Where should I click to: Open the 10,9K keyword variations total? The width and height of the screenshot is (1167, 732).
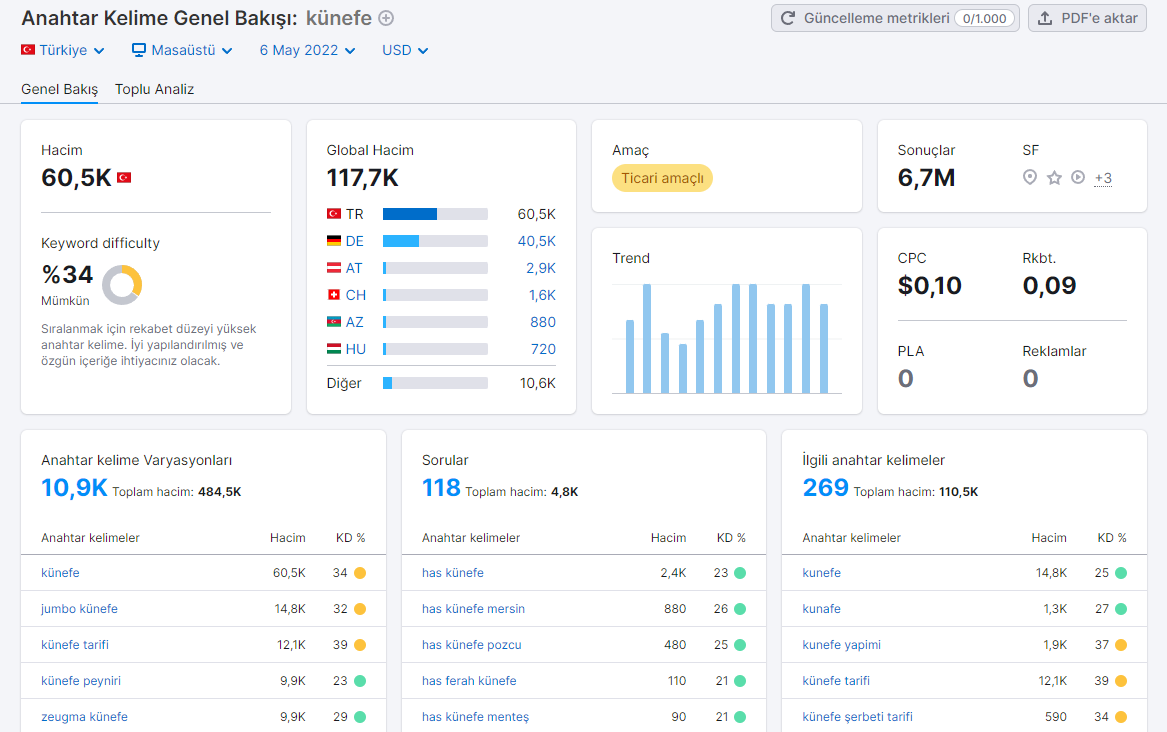pyautogui.click(x=74, y=487)
